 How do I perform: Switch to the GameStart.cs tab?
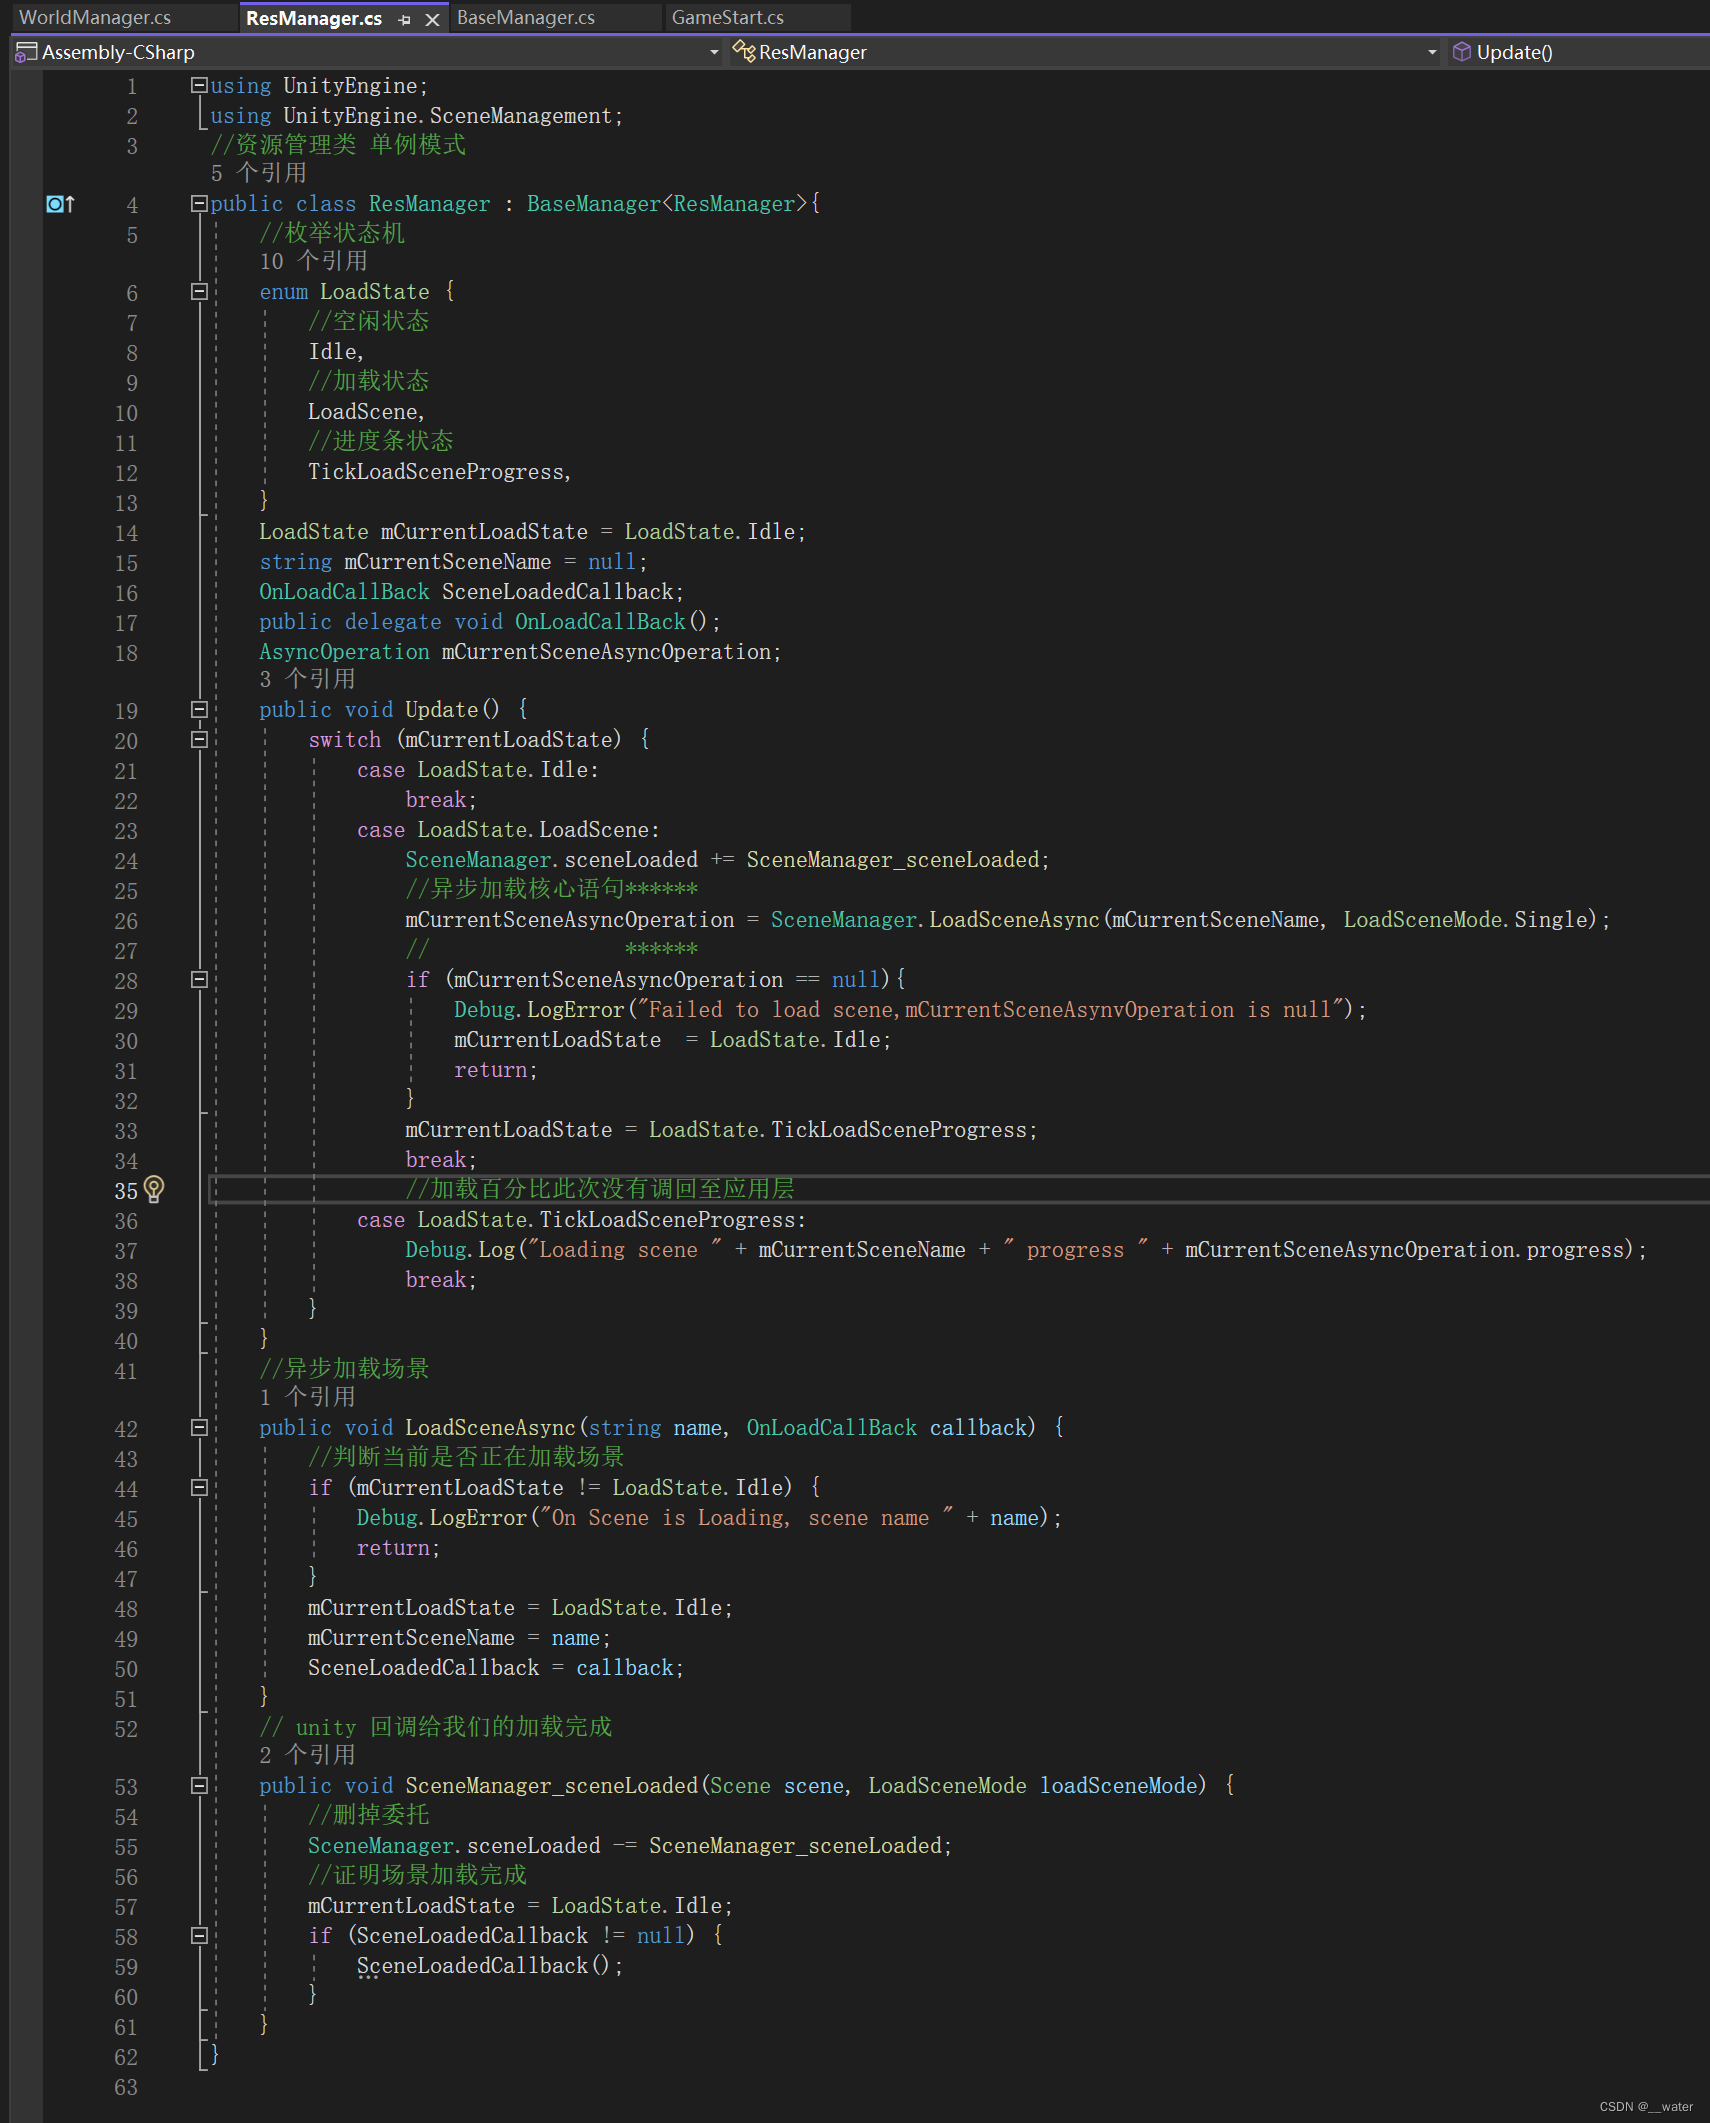[x=727, y=17]
